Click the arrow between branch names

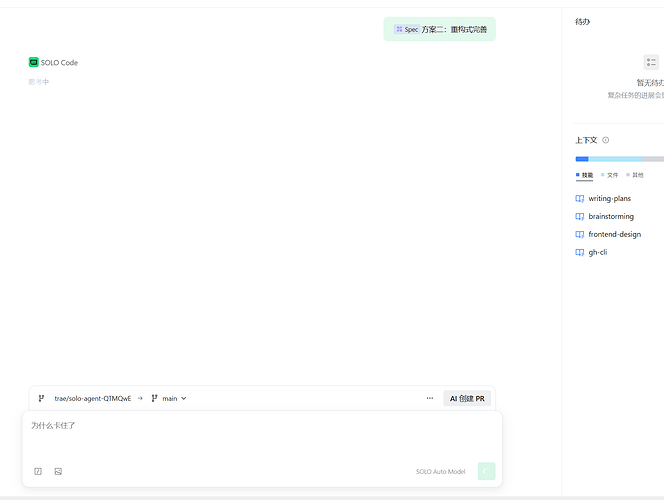click(x=140, y=398)
